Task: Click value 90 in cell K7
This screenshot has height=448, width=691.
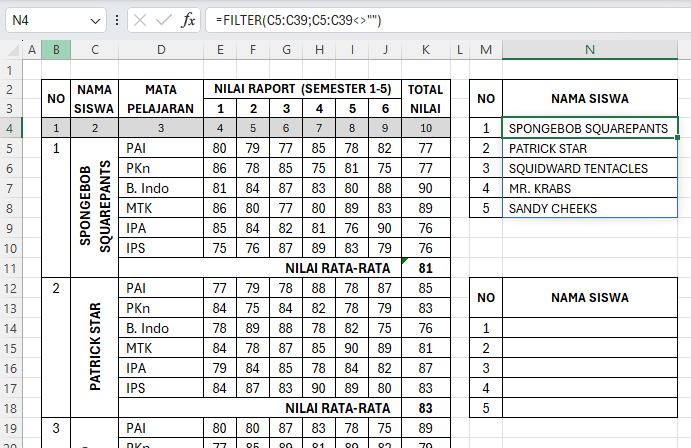Action: [426, 189]
